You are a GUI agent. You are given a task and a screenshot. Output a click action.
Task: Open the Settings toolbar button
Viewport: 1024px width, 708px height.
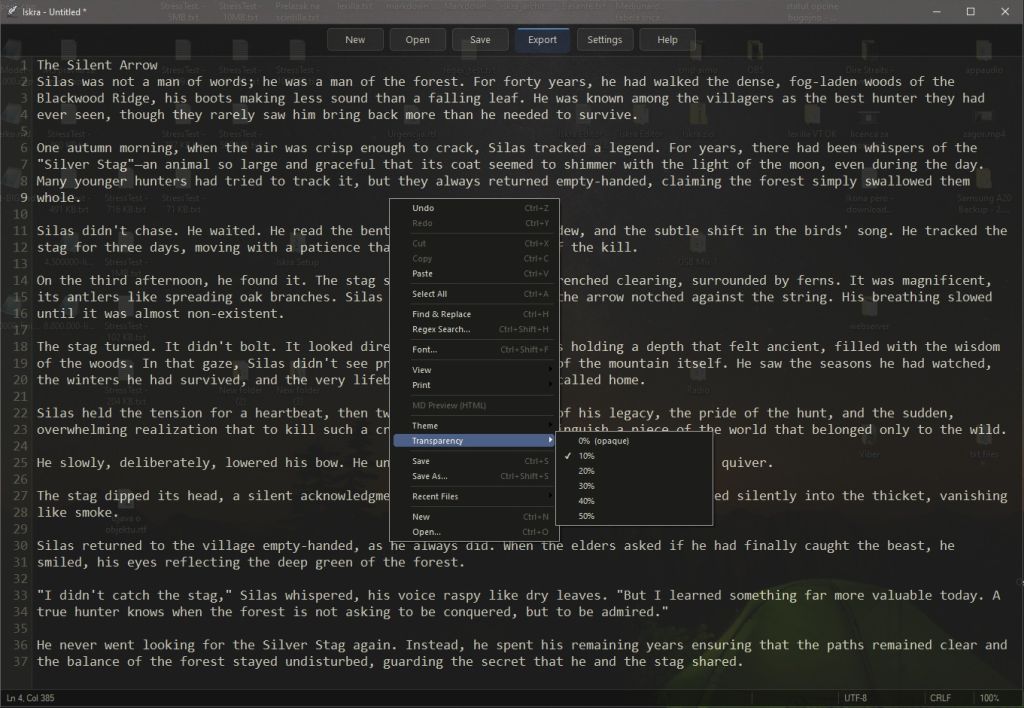click(604, 40)
